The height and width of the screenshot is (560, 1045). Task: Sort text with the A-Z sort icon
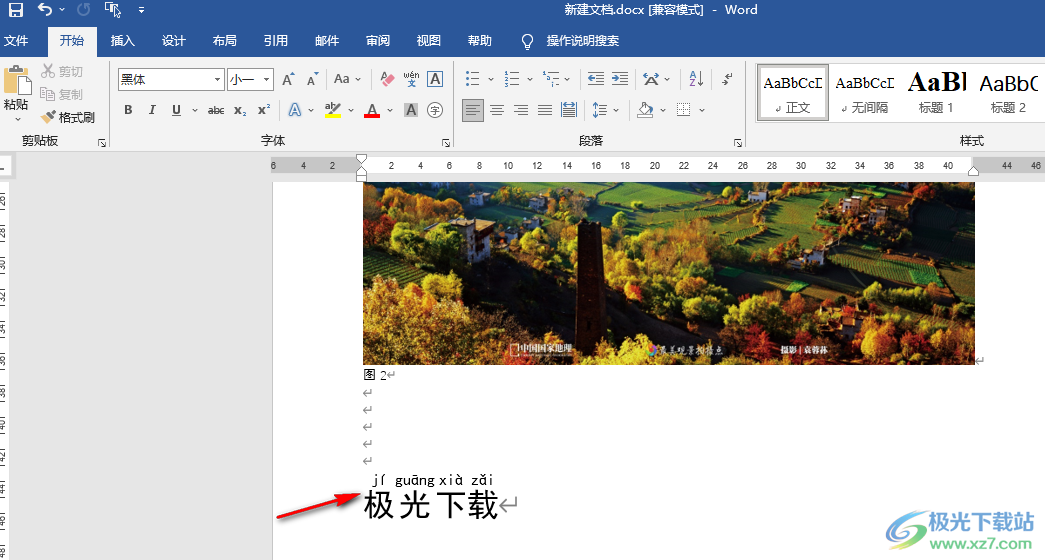click(696, 79)
